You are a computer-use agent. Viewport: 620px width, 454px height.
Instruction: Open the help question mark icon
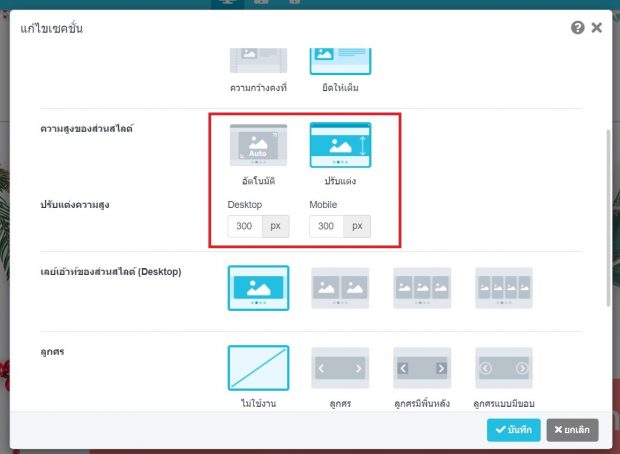point(577,28)
